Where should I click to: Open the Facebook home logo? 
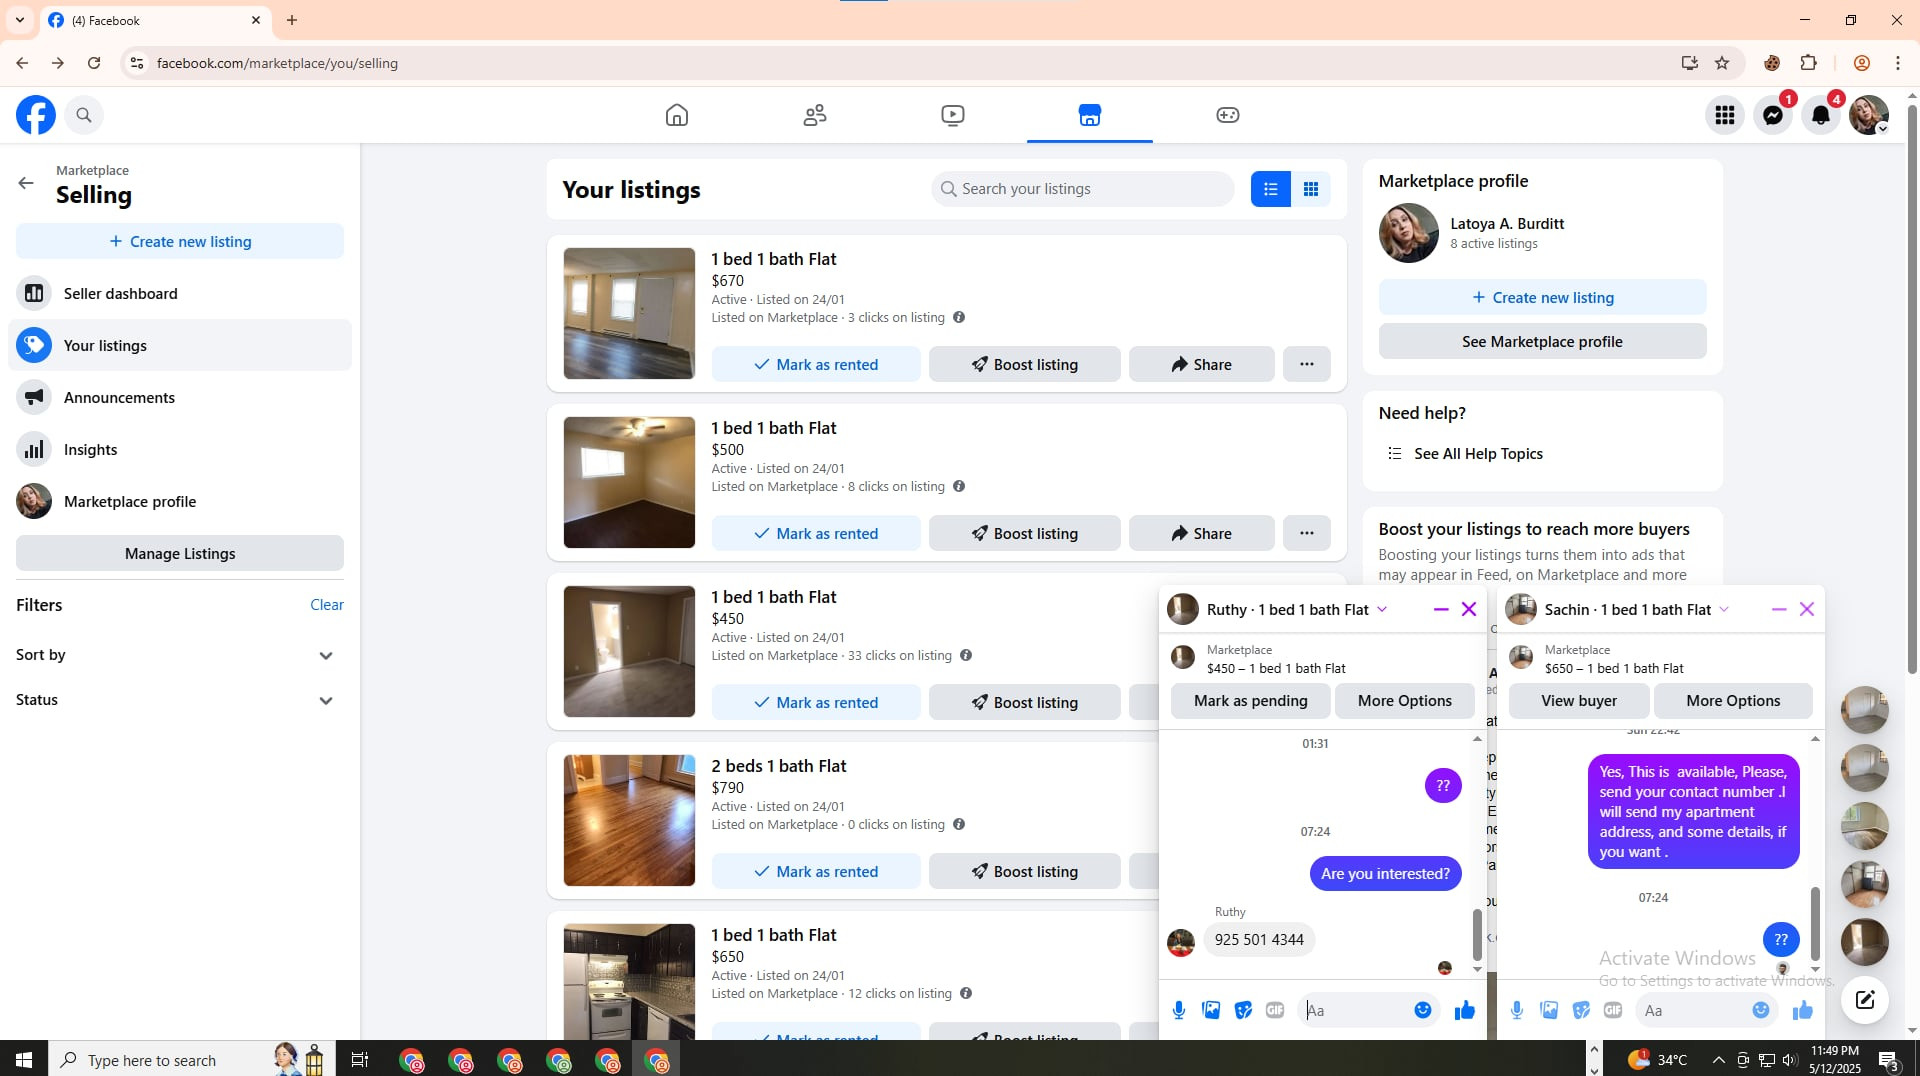coord(36,115)
